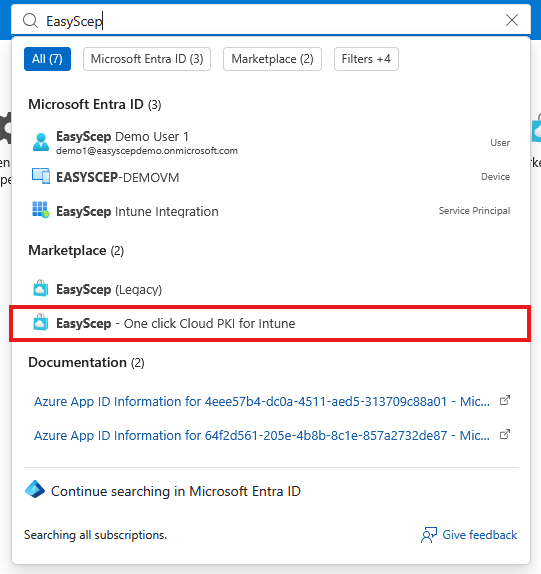Image resolution: width=541 pixels, height=574 pixels.
Task: Click the Device type label
Action: point(495,176)
